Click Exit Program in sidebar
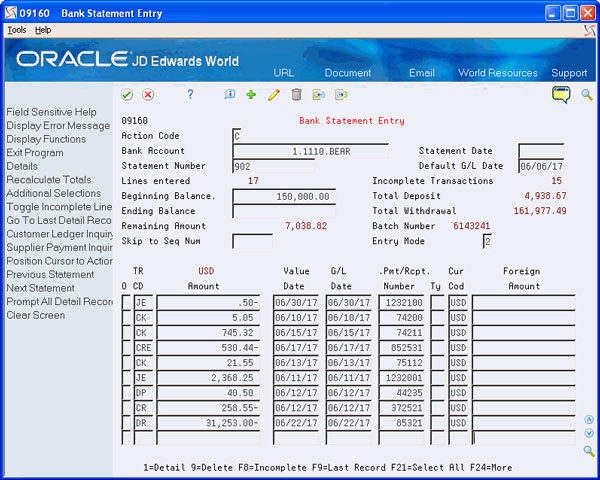 35,153
